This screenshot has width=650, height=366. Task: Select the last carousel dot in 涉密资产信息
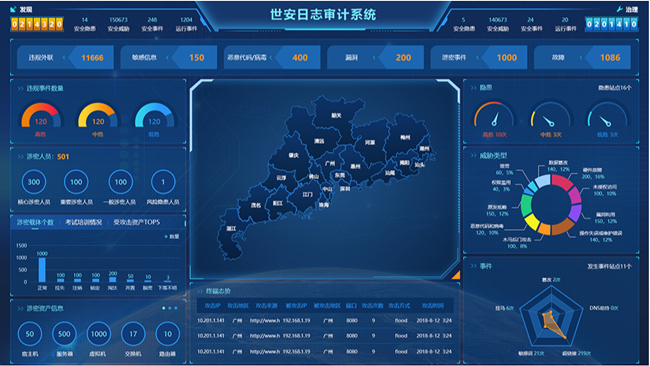(x=176, y=308)
